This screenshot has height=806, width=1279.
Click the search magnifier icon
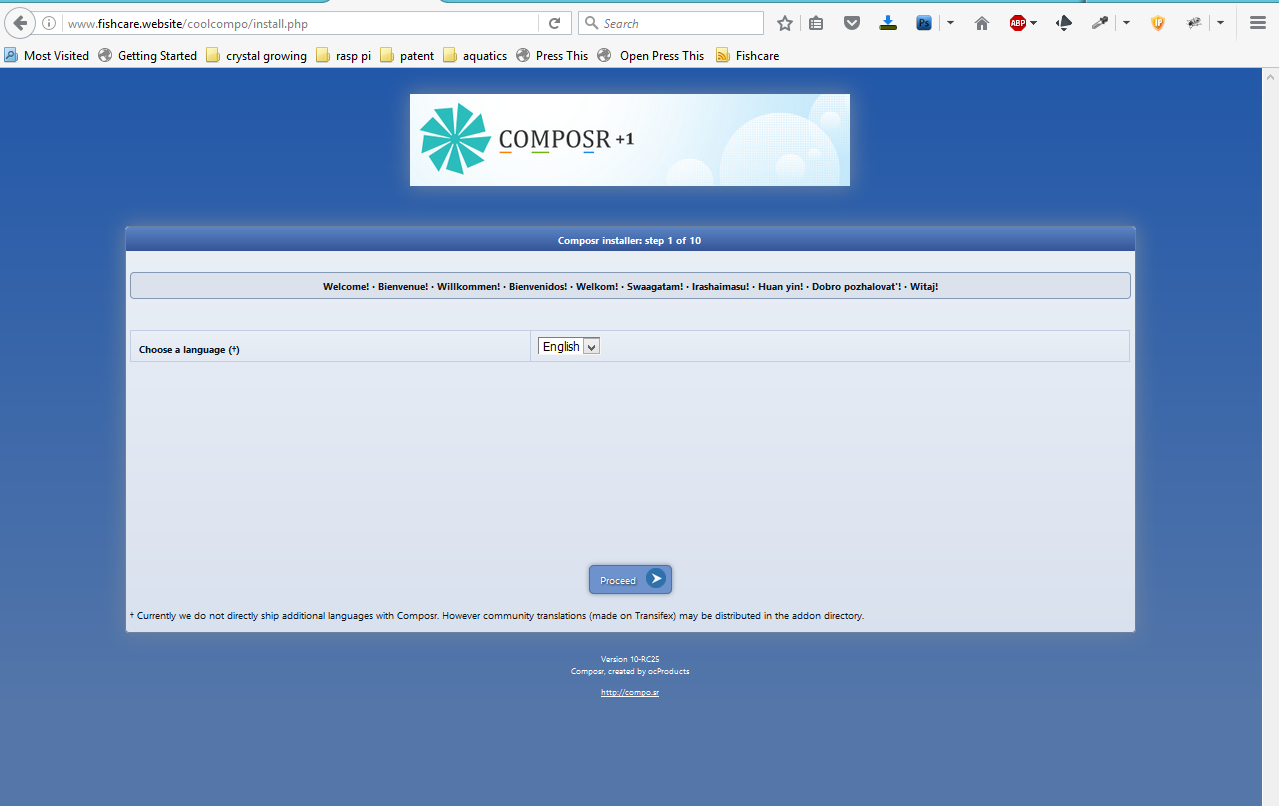coord(591,23)
